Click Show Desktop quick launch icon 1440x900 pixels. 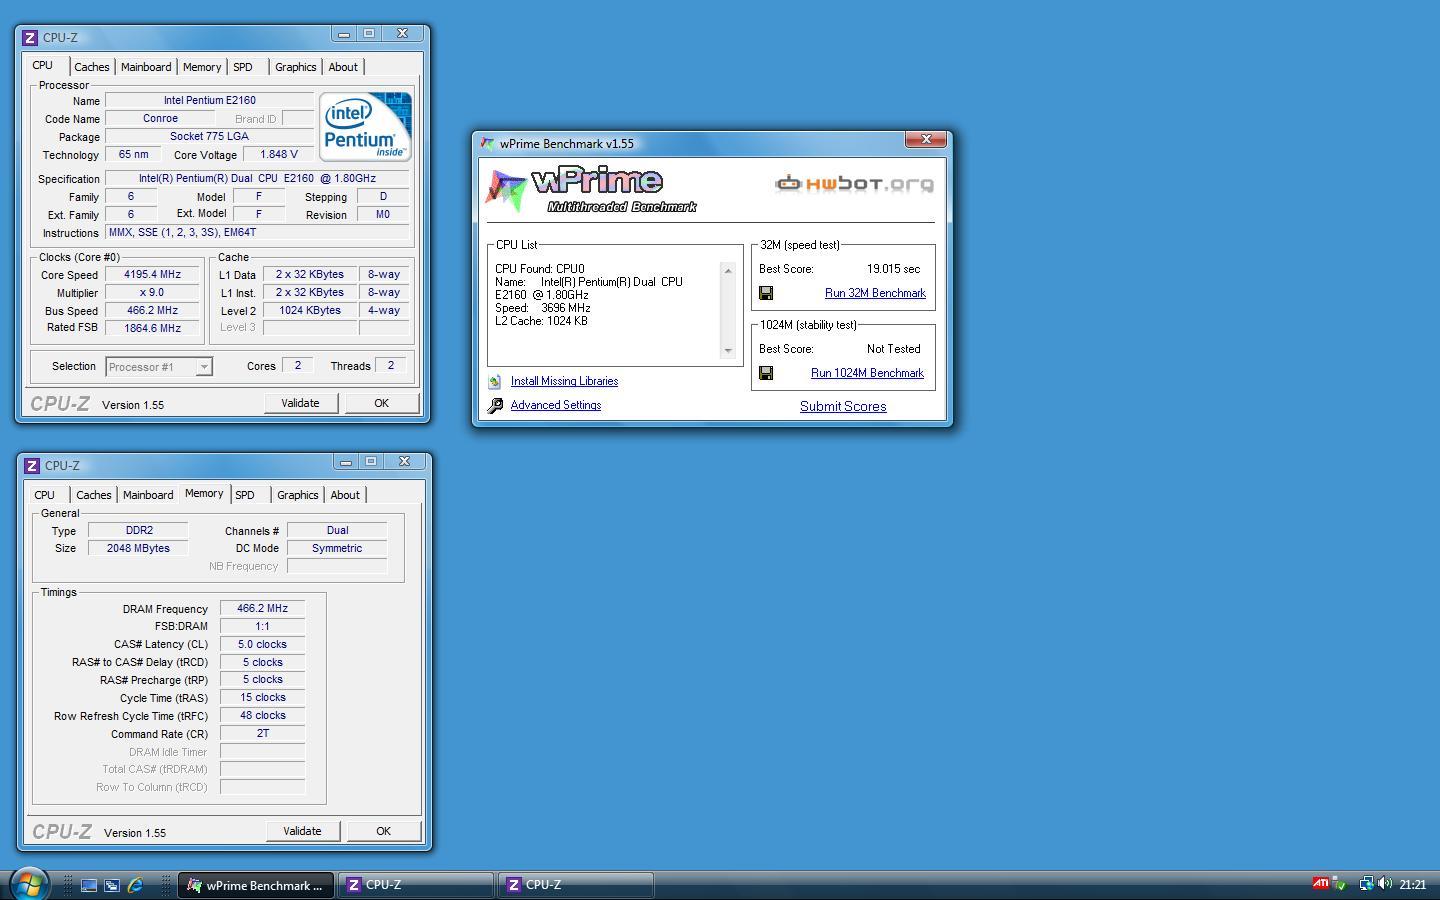pyautogui.click(x=89, y=885)
